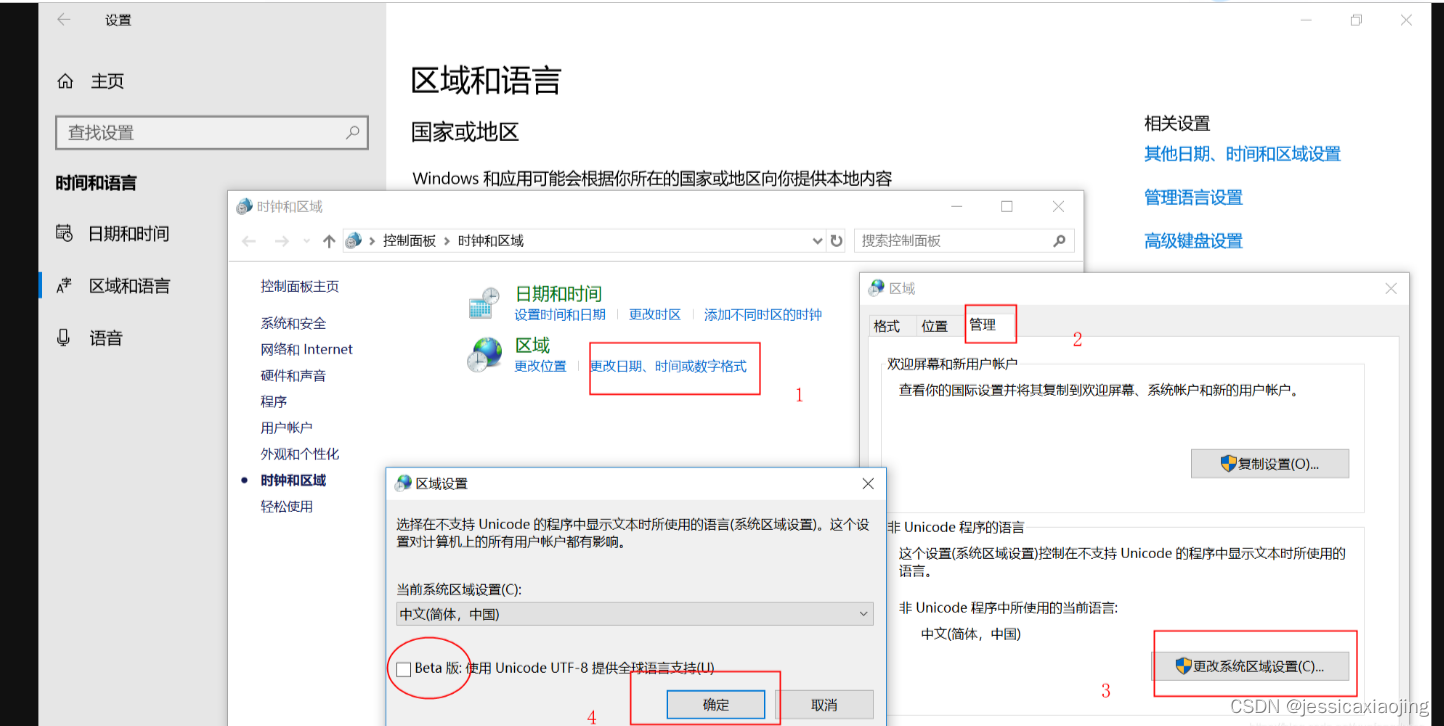This screenshot has height=726, width=1444.
Task: Open the 管理语言设置 link
Action: coord(1193,197)
